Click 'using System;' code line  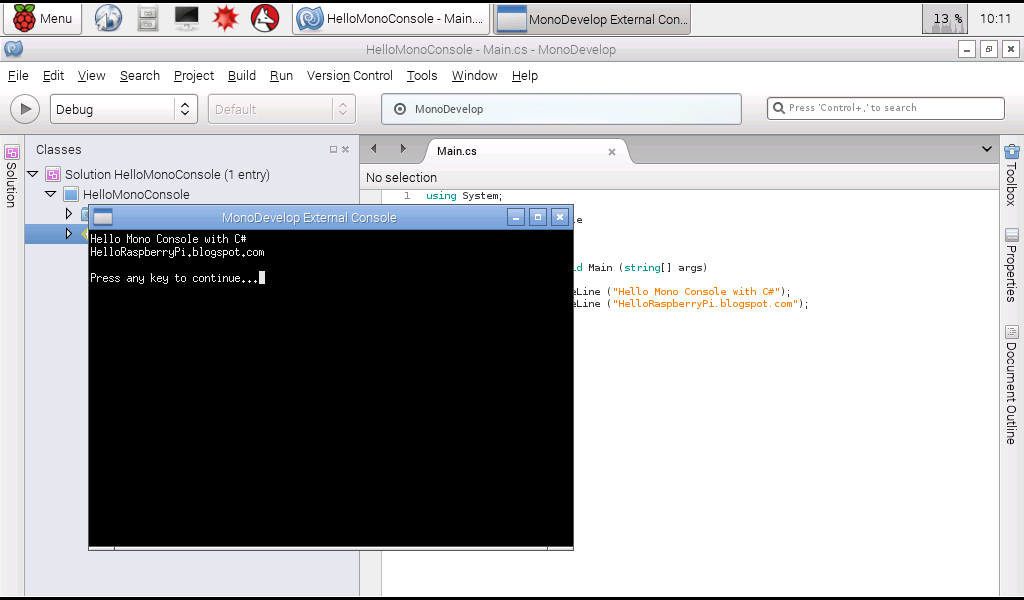point(464,196)
